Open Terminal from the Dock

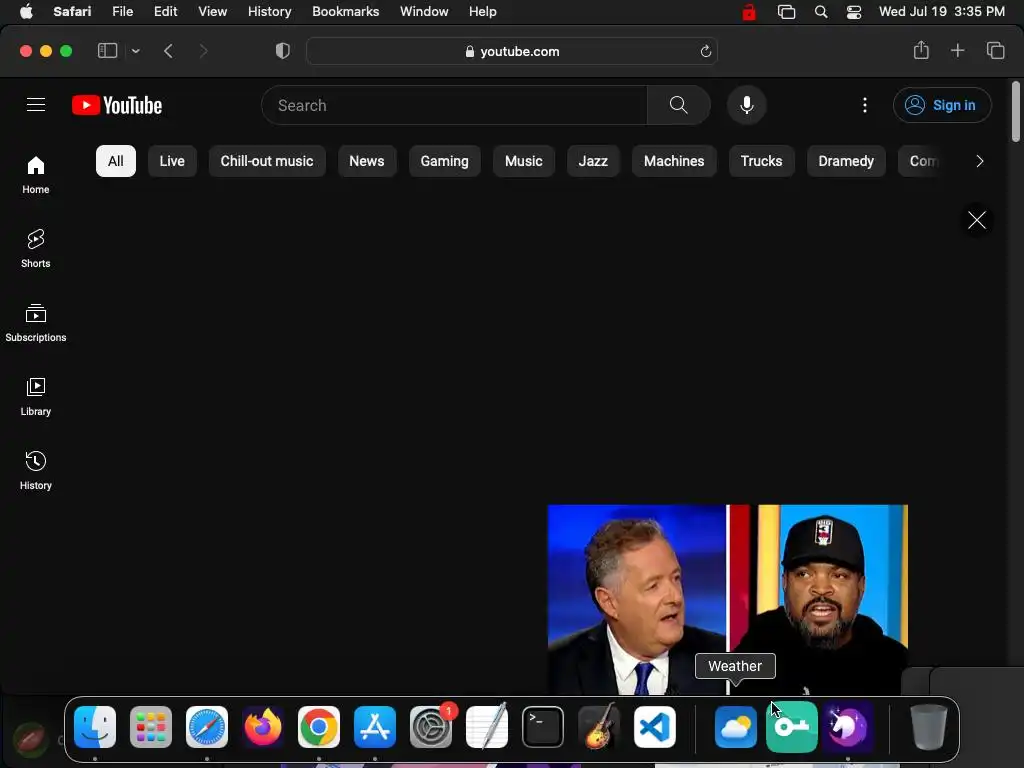click(x=543, y=727)
